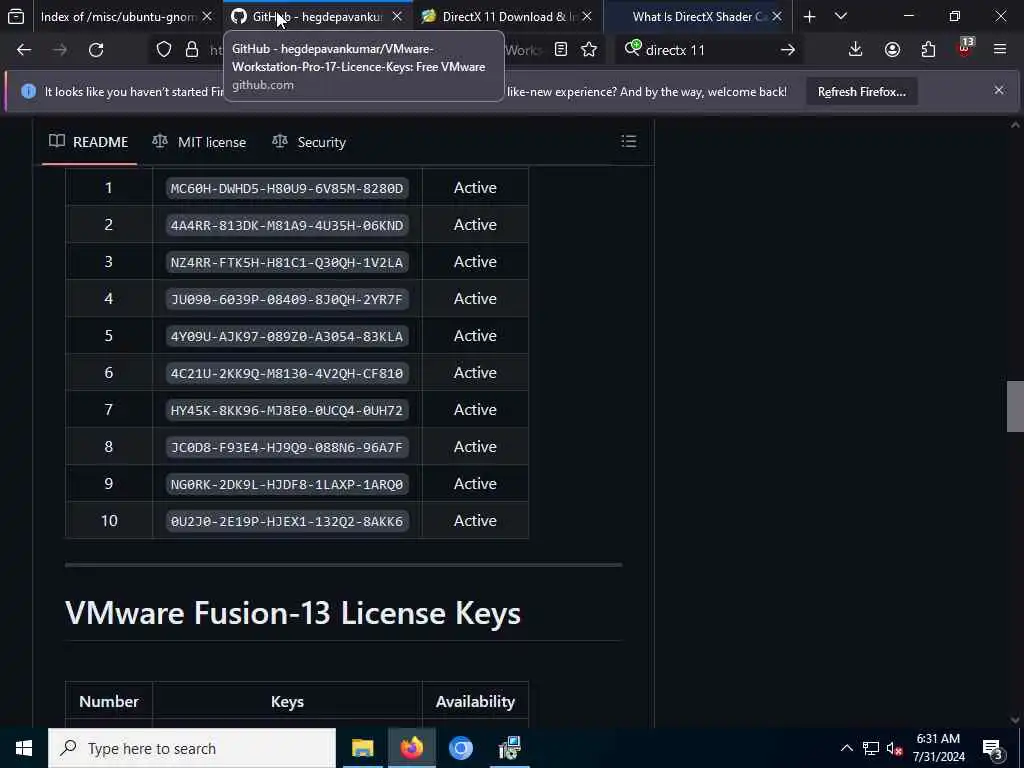The height and width of the screenshot is (768, 1024).
Task: Click the red extension icon with badge 13
Action: (x=965, y=48)
